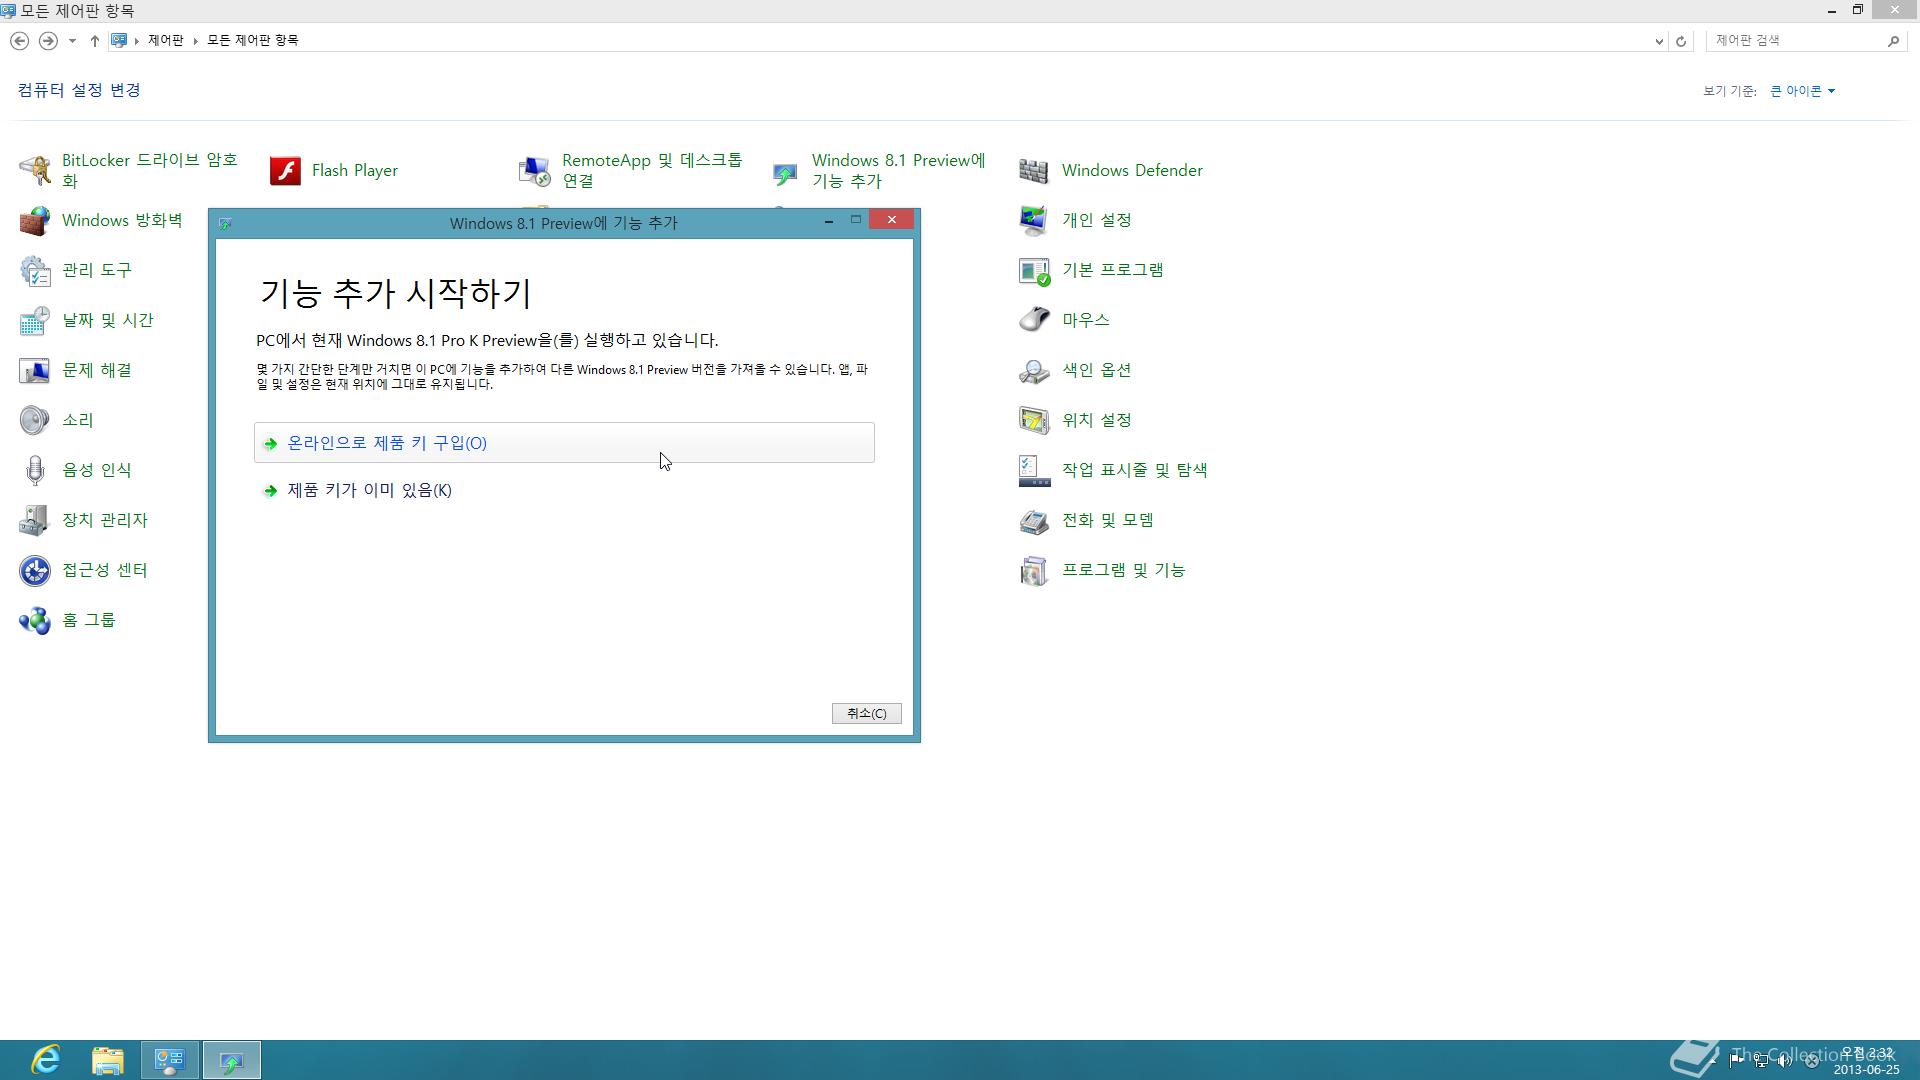Refresh the Control Panel view

1681,41
